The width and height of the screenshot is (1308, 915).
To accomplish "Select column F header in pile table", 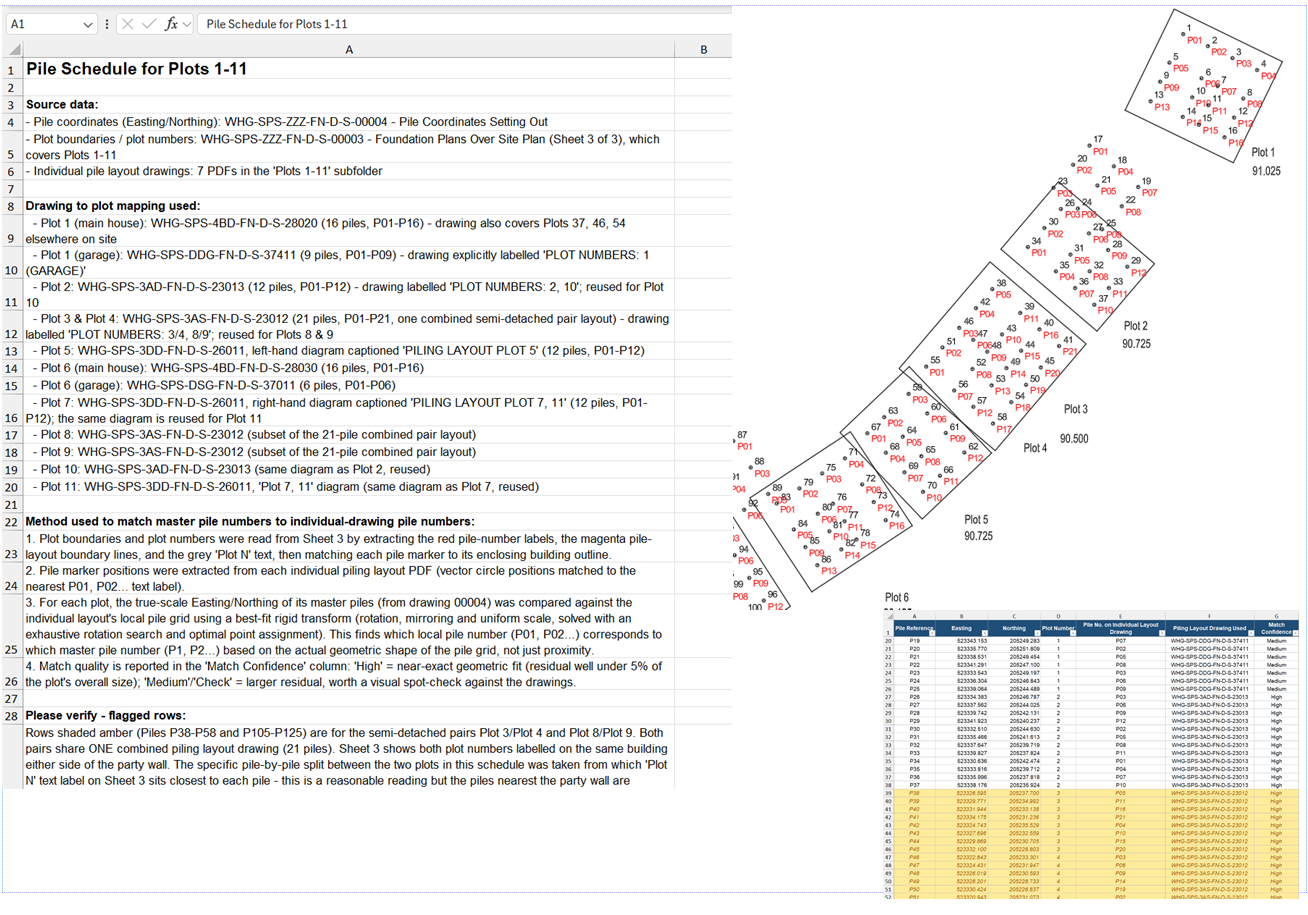I will coord(1209,616).
